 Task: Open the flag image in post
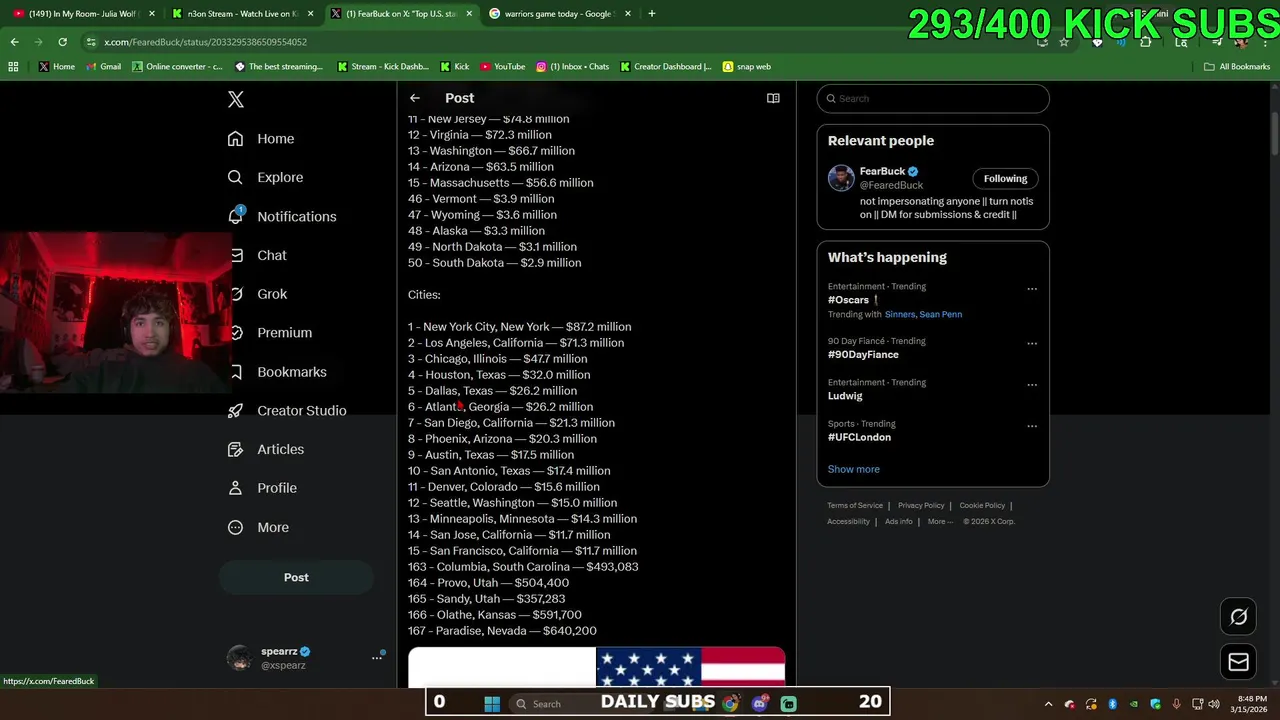596,667
